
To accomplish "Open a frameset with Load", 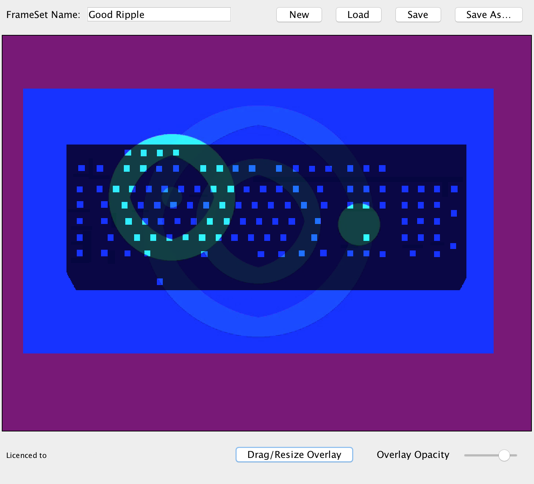I will [358, 15].
